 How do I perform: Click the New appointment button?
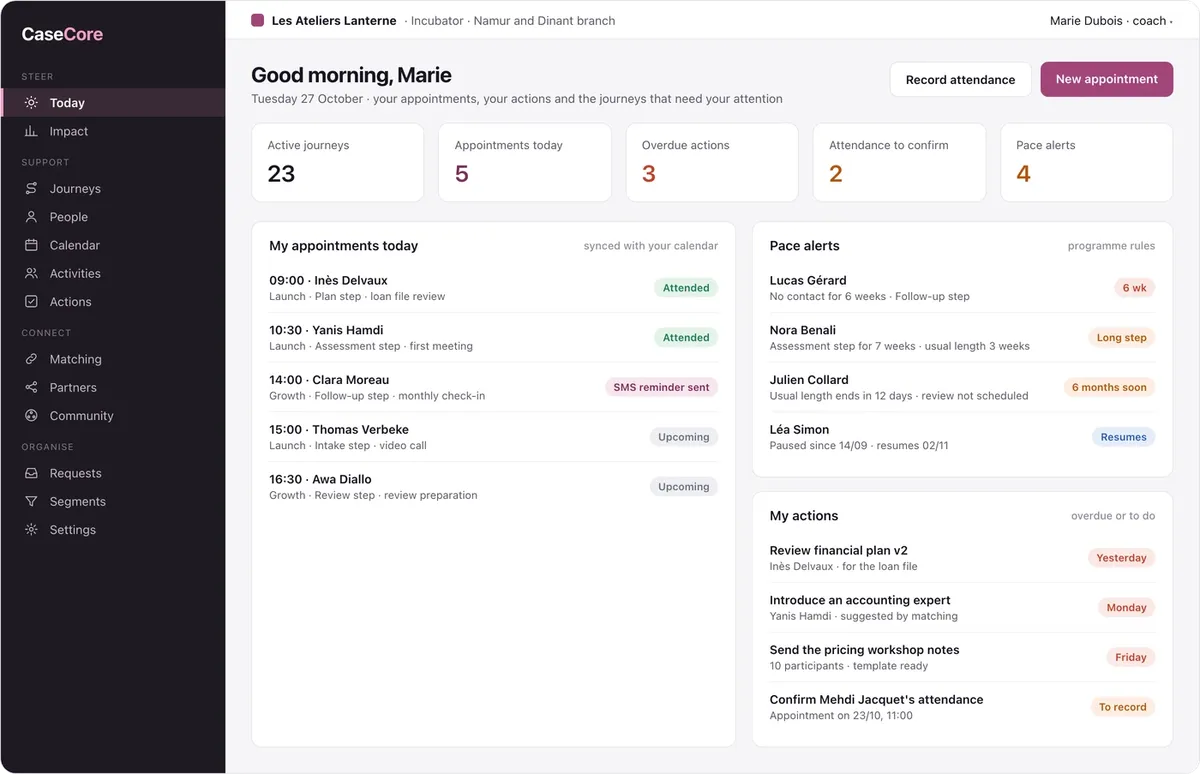(1107, 79)
